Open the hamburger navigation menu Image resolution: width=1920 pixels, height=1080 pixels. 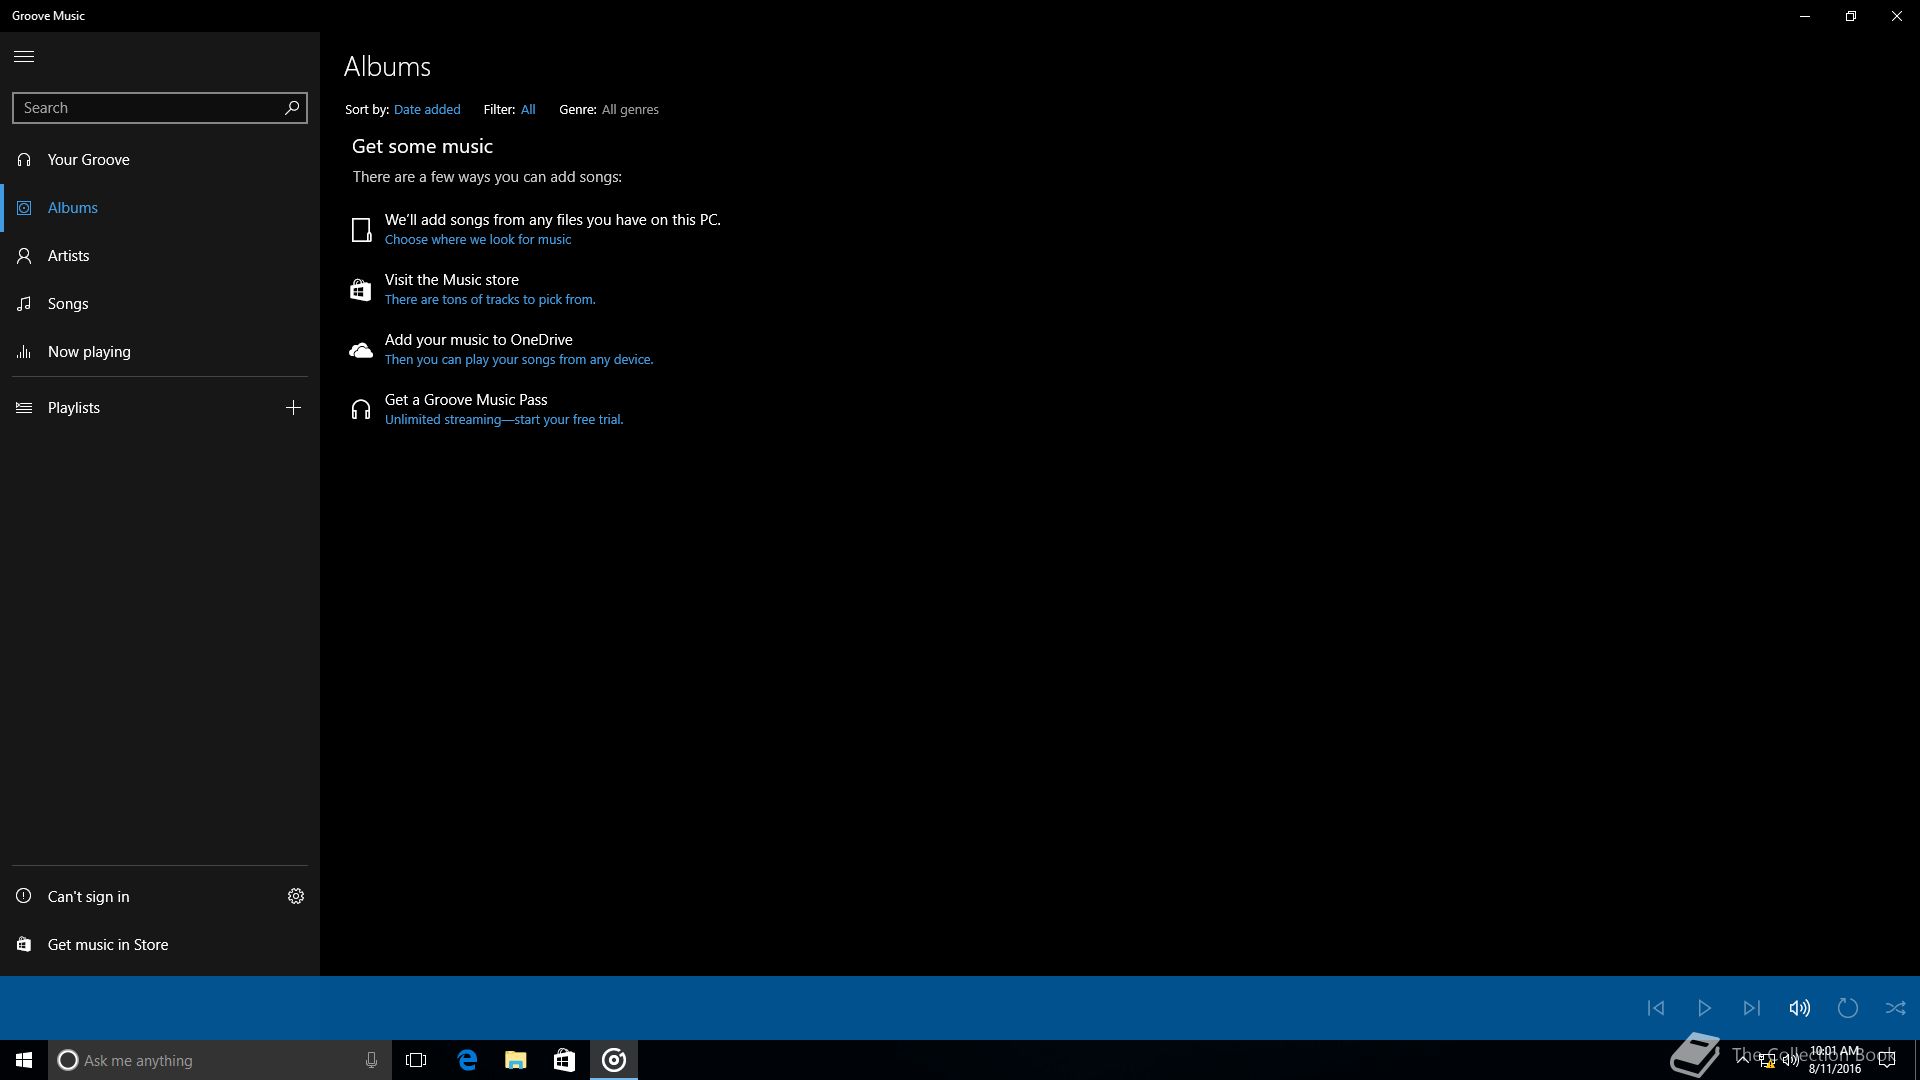point(24,56)
